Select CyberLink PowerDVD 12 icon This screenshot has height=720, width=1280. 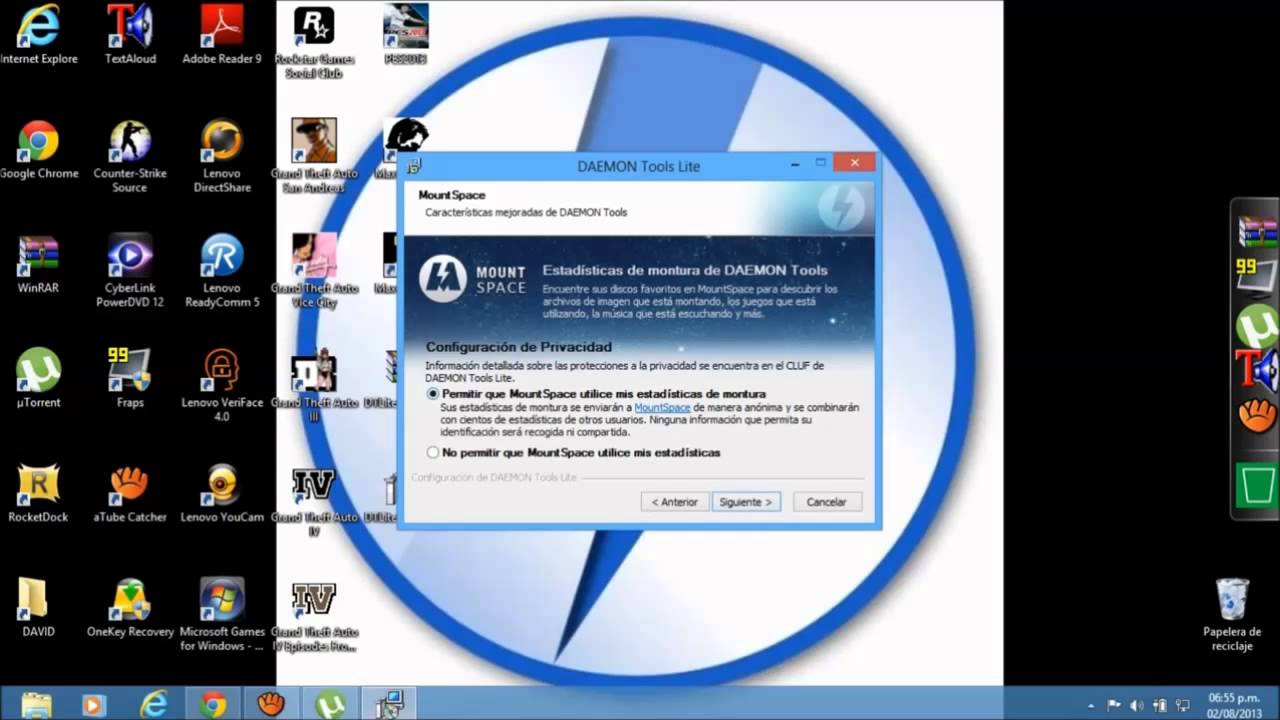point(130,271)
